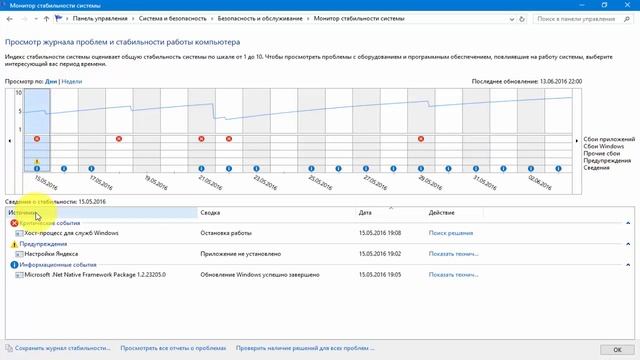Viewport: 640px width, 360px height.
Task: Expand the Панель управления breadcrumb chevron
Action: pos(133,19)
